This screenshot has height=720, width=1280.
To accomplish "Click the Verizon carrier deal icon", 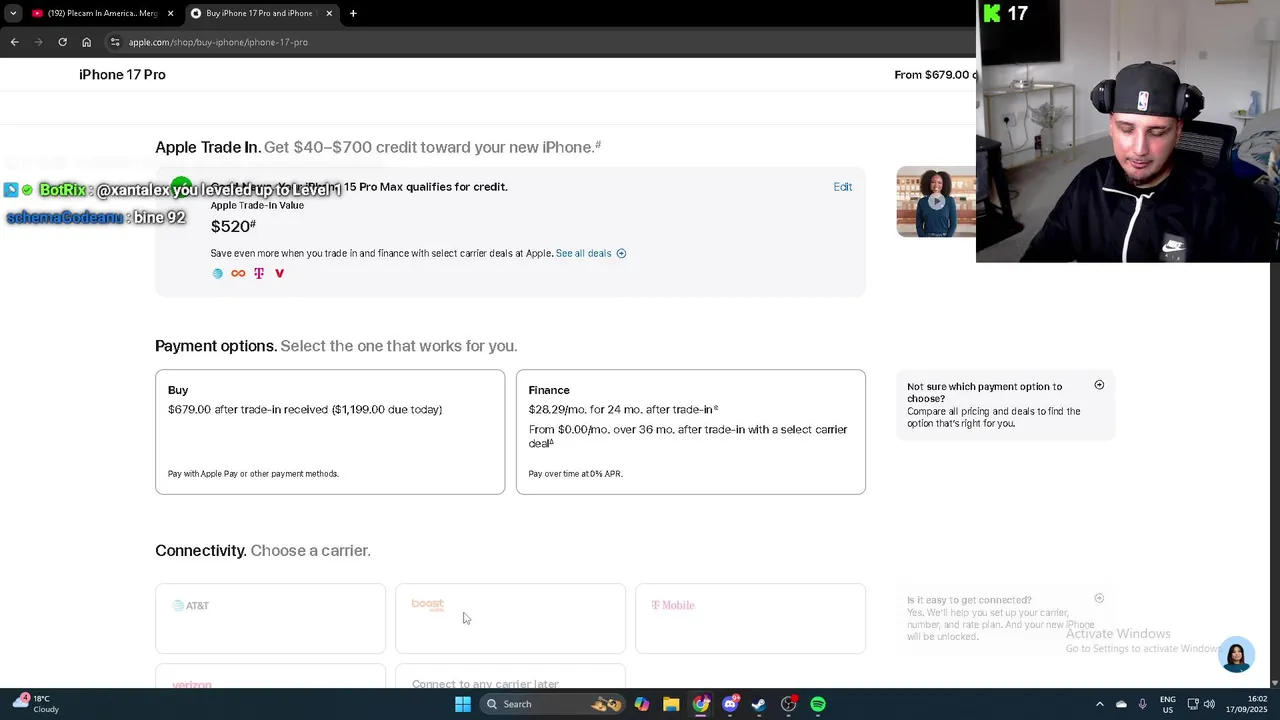I will click(279, 273).
